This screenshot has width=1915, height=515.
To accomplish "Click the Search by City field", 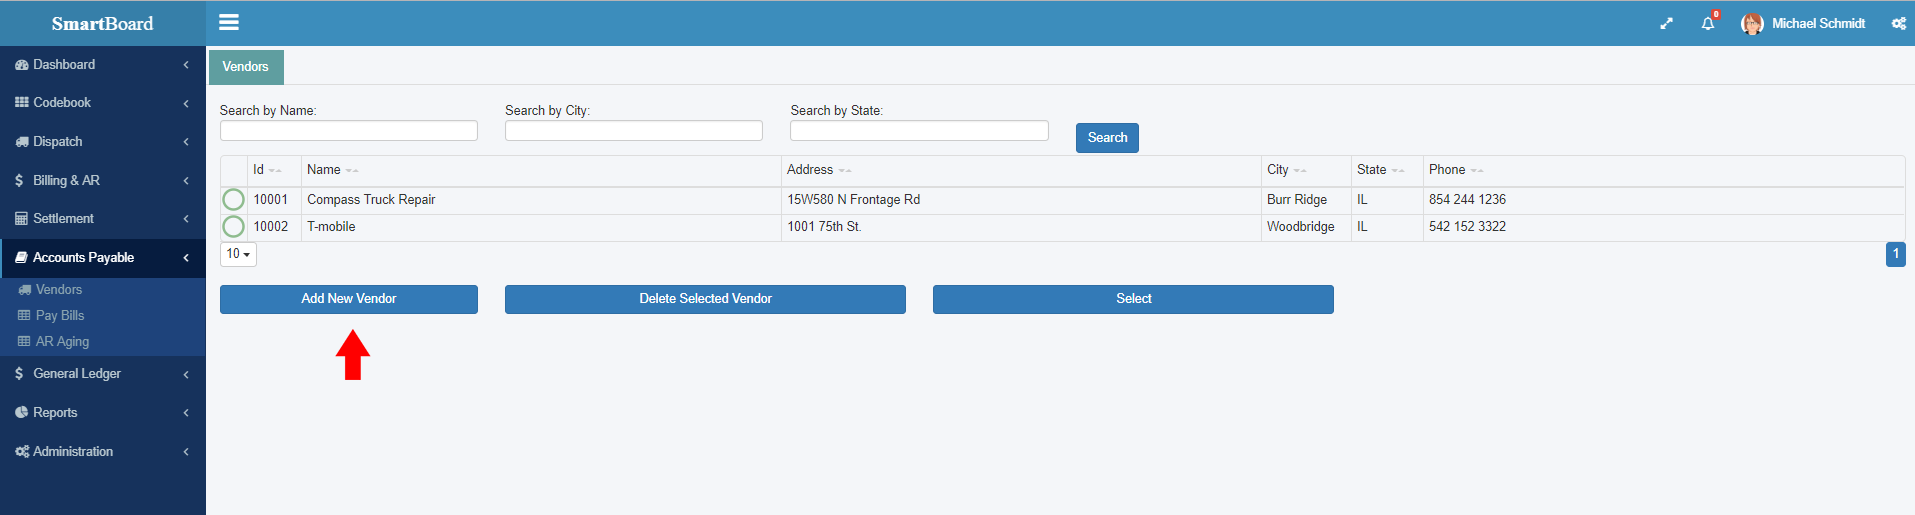I will click(634, 131).
